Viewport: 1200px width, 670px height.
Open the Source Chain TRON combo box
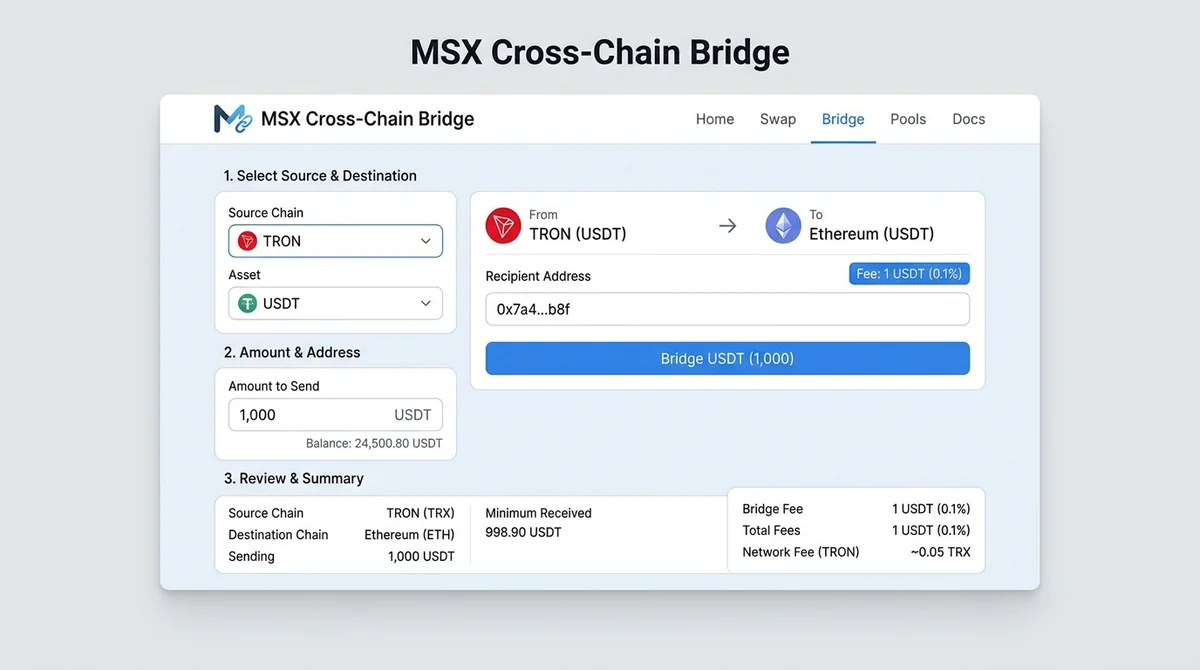pyautogui.click(x=335, y=241)
